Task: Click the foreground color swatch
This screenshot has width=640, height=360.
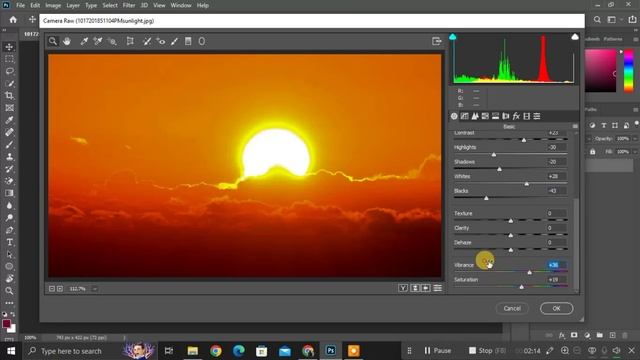Action: (x=6, y=324)
